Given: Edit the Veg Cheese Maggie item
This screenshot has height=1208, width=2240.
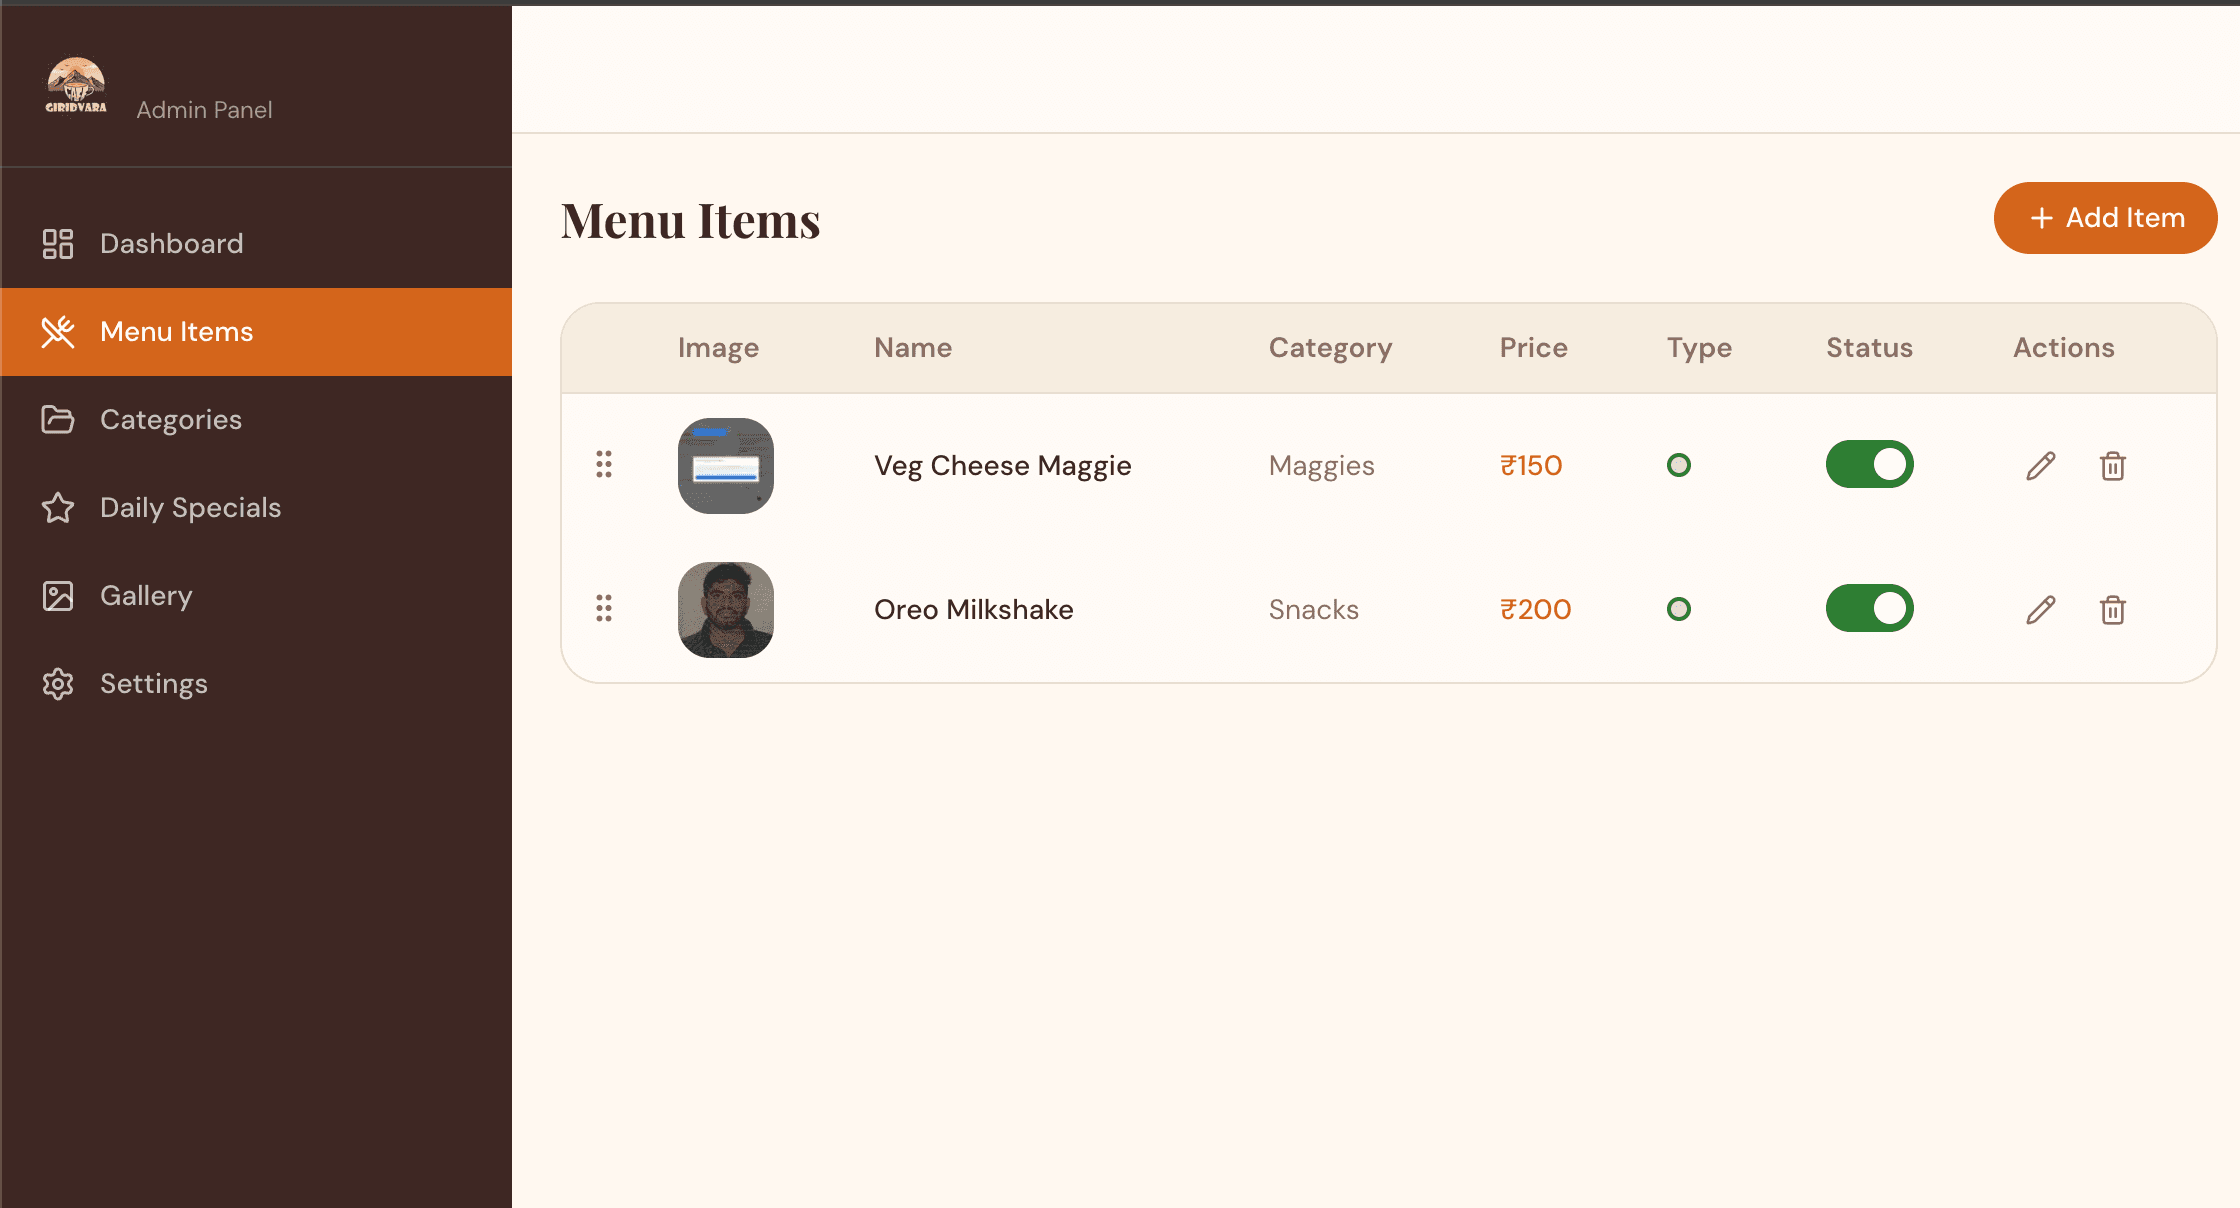Looking at the screenshot, I should tap(2041, 466).
